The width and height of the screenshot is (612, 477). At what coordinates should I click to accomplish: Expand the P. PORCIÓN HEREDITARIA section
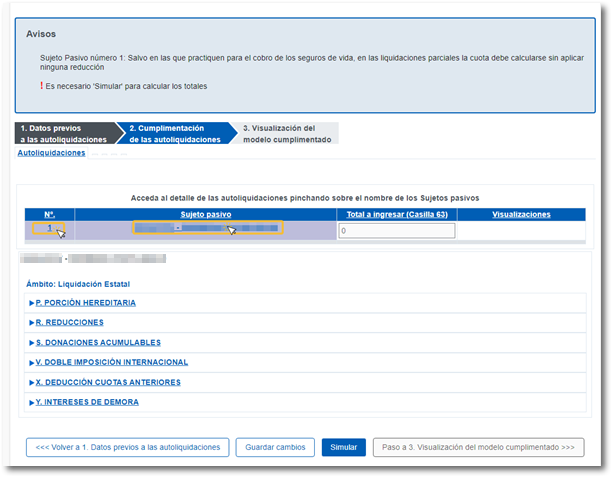click(85, 302)
